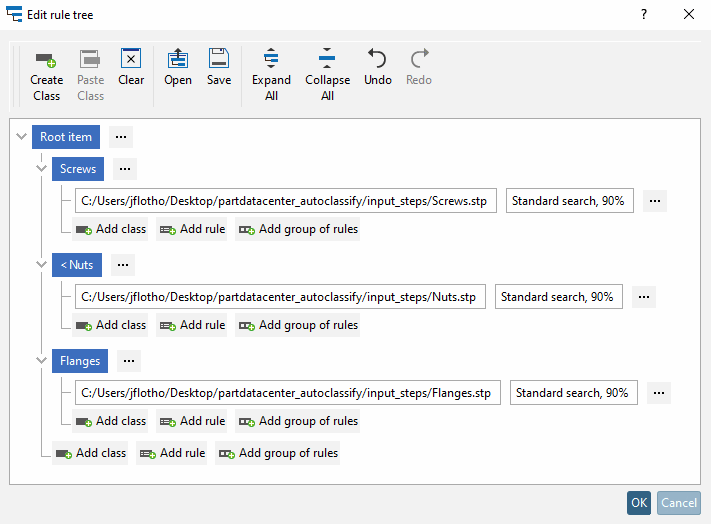Select the Flanges class node
Image resolution: width=711 pixels, height=524 pixels.
tap(80, 361)
